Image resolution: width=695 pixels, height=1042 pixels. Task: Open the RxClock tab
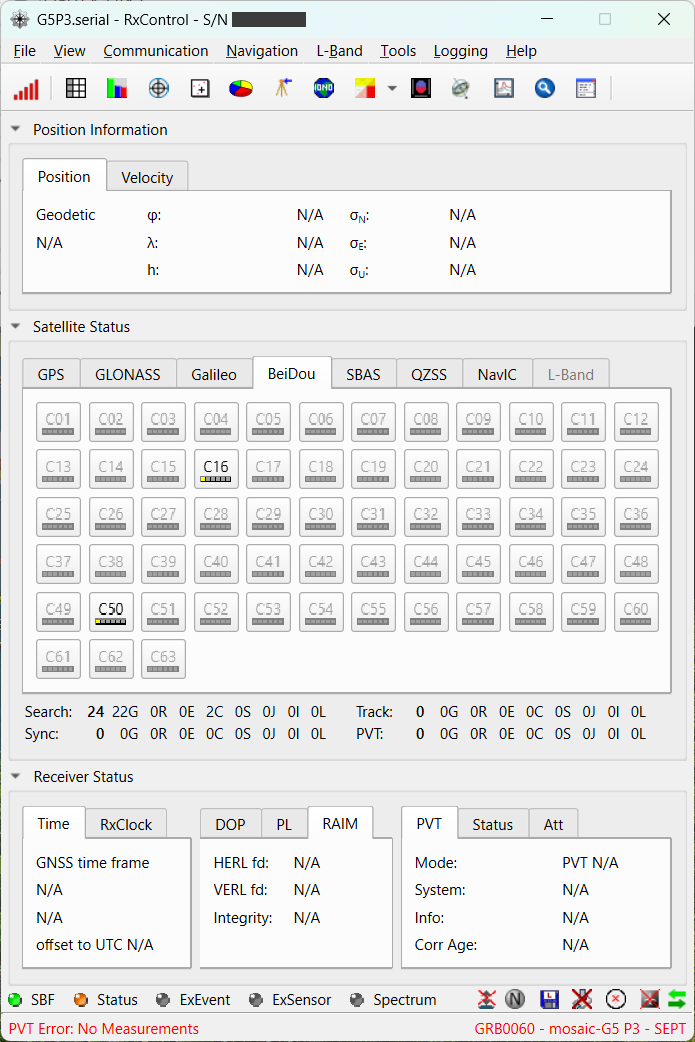[126, 825]
